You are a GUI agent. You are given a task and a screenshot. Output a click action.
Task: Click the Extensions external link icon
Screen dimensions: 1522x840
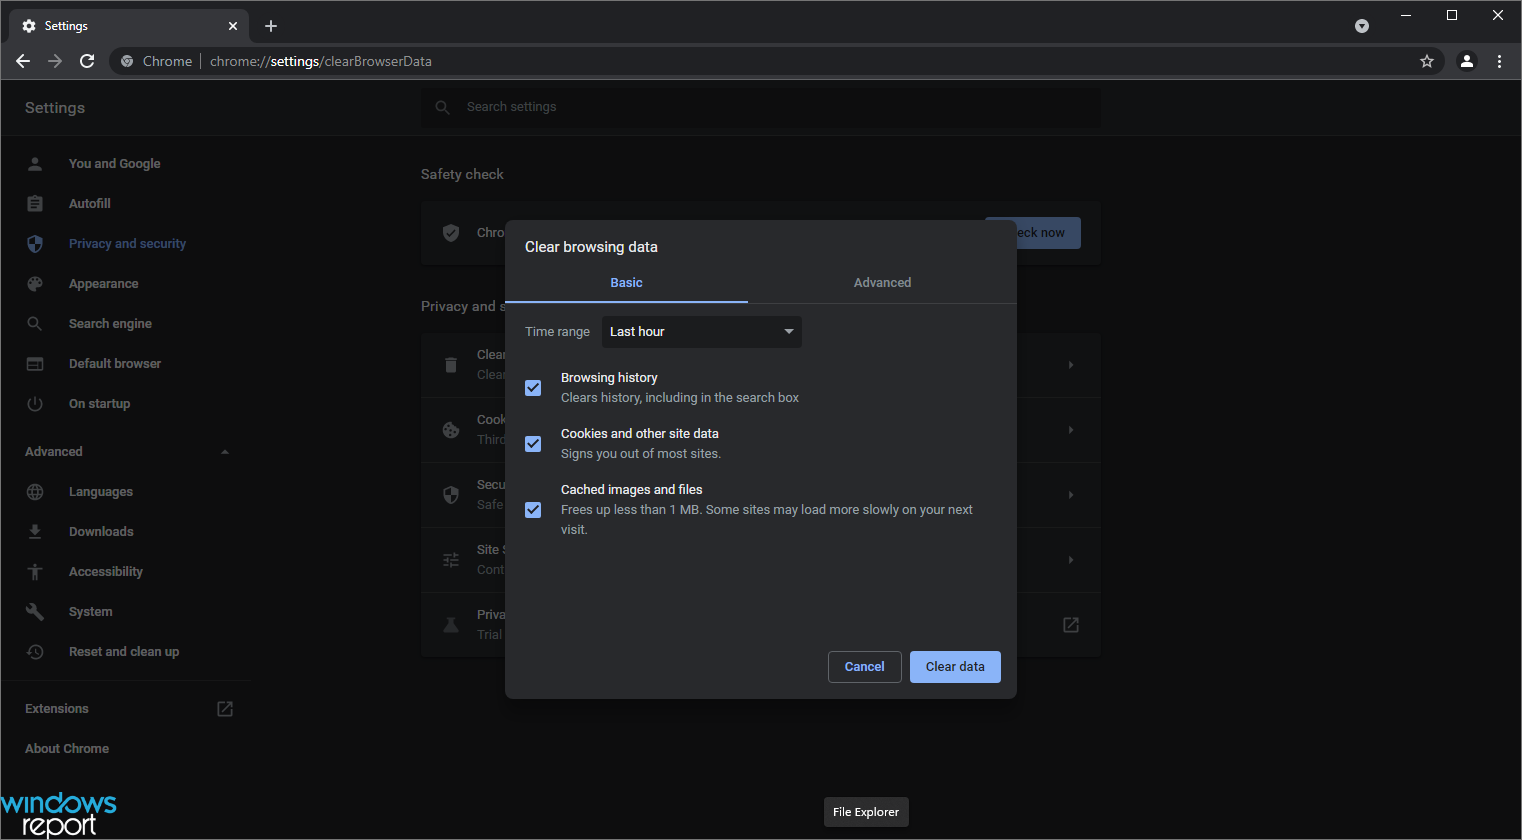(x=225, y=709)
